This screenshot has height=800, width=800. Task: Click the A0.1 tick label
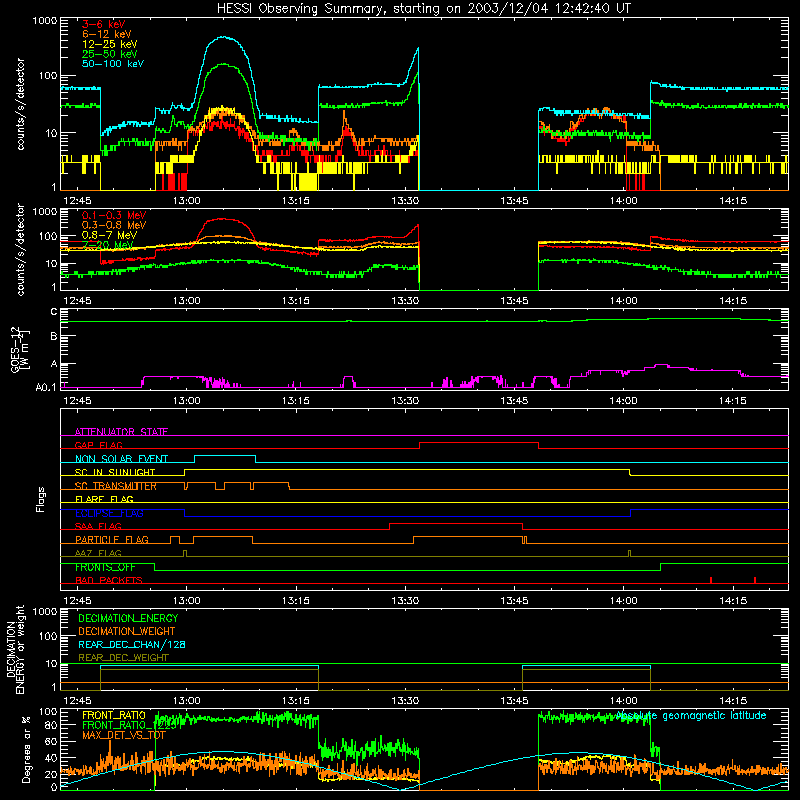(x=46, y=388)
